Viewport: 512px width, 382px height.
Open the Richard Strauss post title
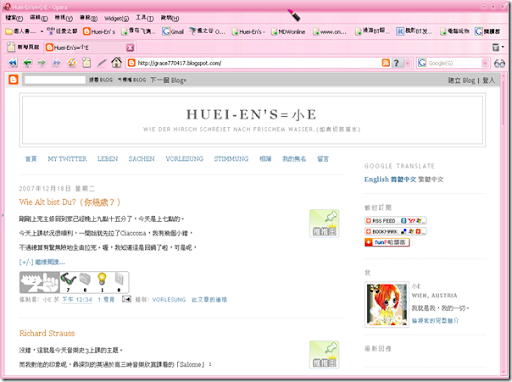(47, 333)
